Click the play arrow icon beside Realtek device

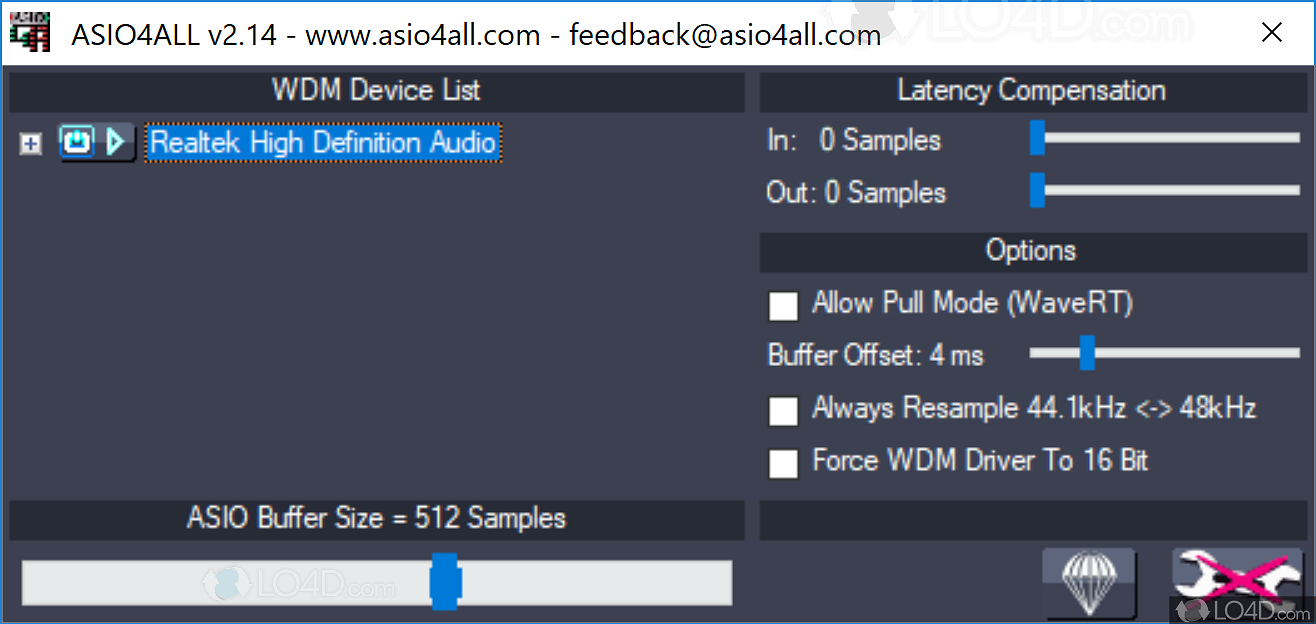[116, 143]
